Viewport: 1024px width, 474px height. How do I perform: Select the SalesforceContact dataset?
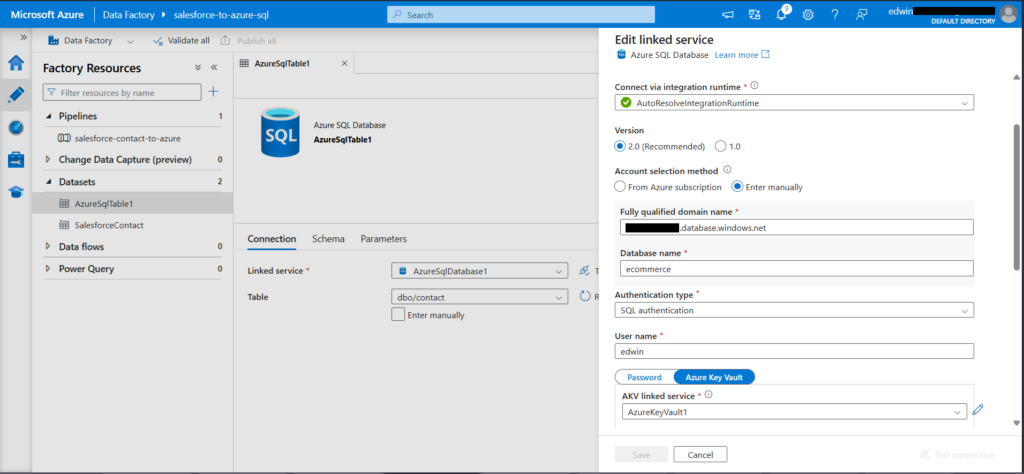click(x=109, y=225)
